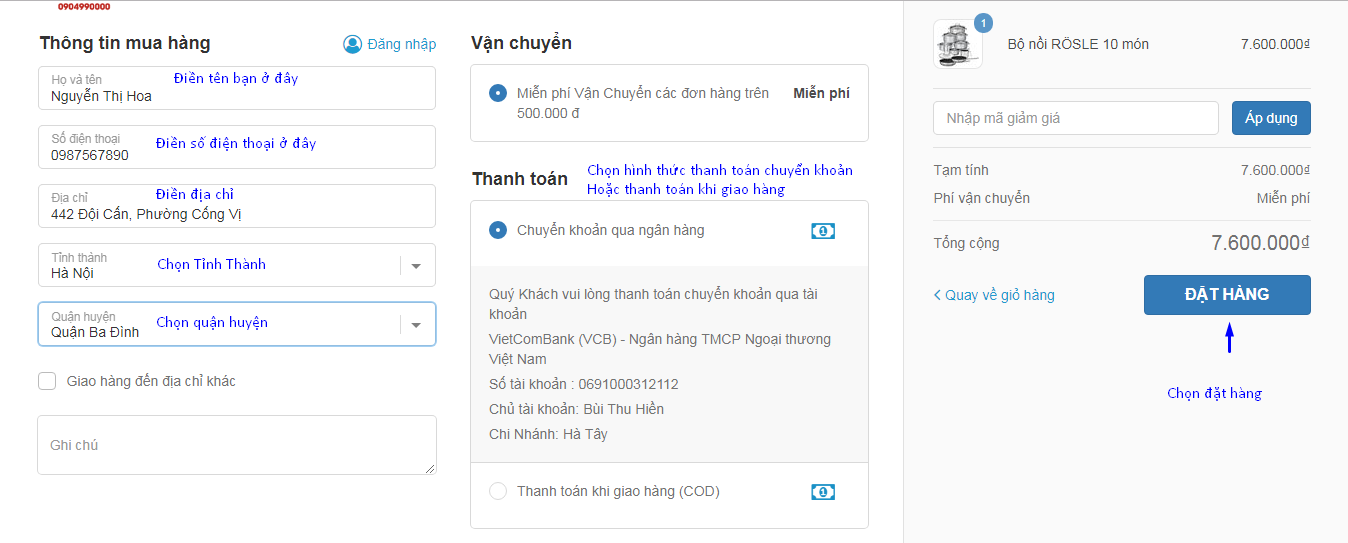Click the Quận Ba Đình selection field
This screenshot has height=543, width=1348.
pyautogui.click(x=237, y=324)
